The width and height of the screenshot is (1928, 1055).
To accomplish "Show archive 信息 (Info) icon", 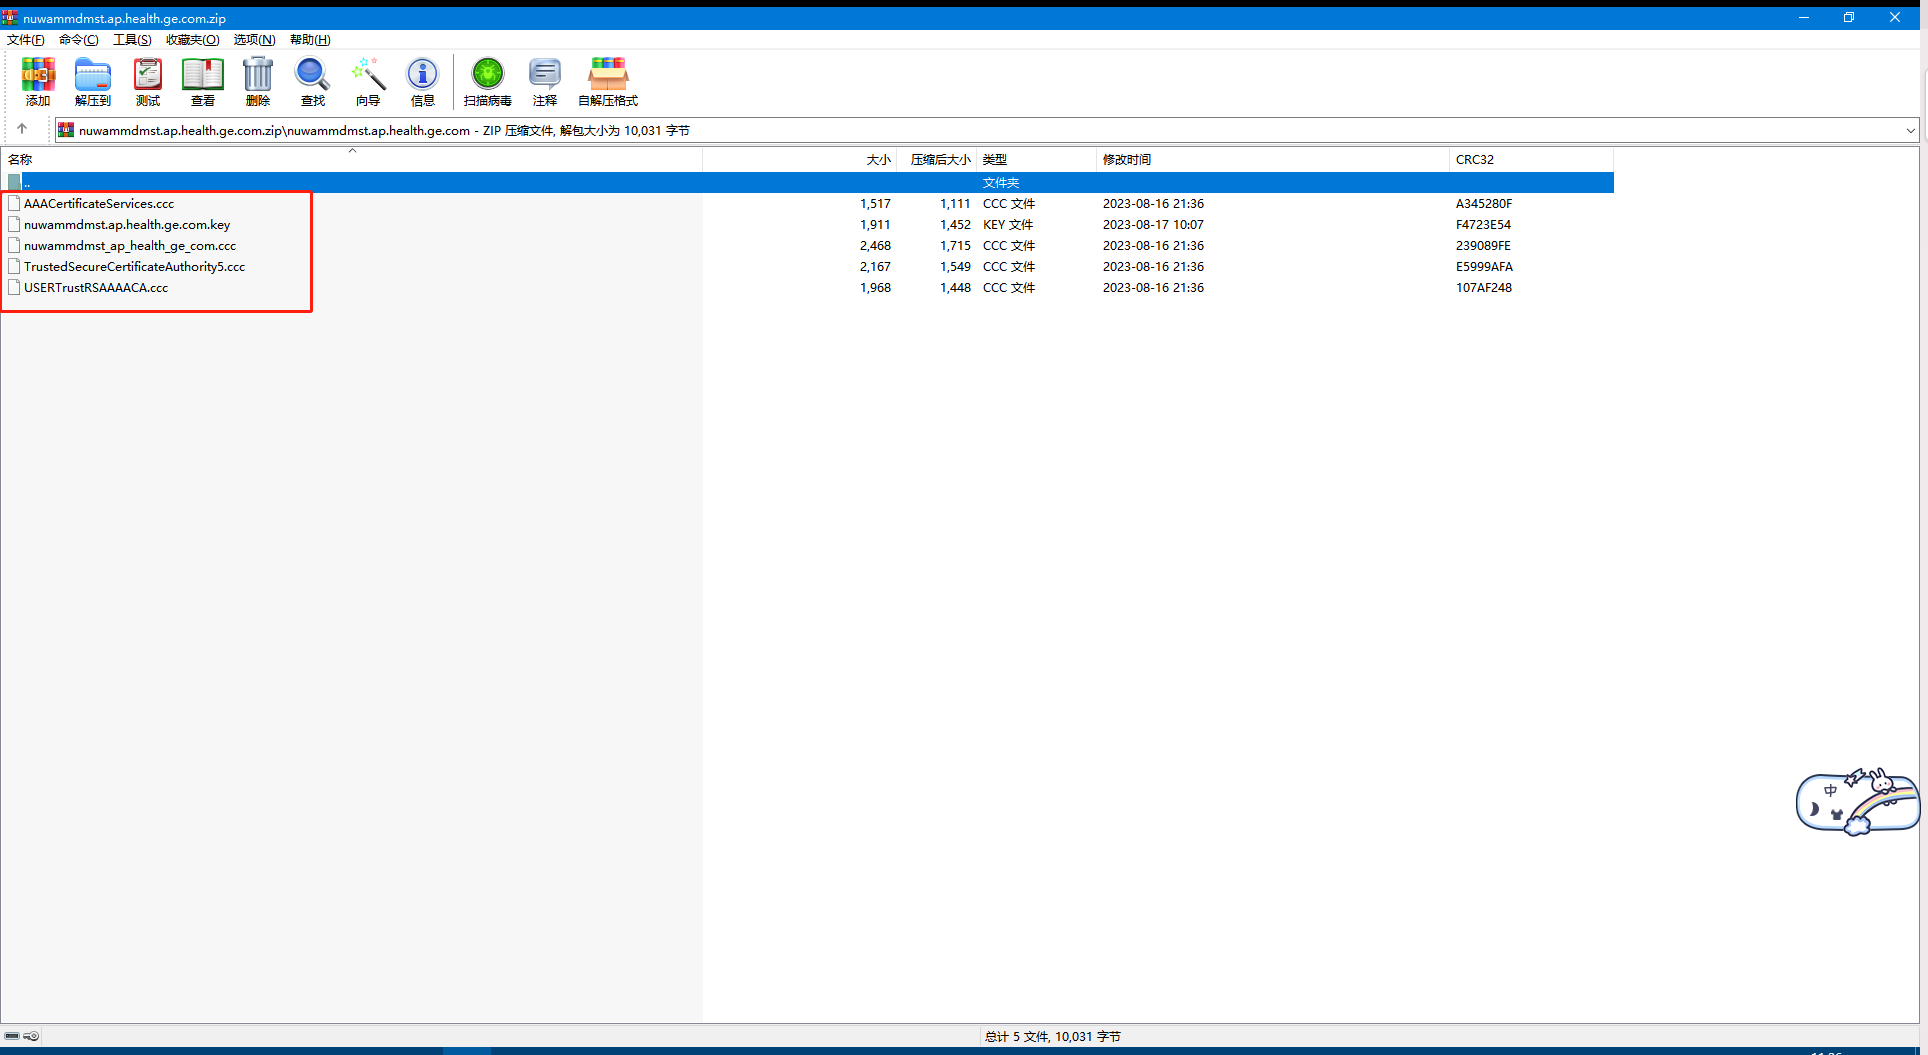I will click(423, 81).
